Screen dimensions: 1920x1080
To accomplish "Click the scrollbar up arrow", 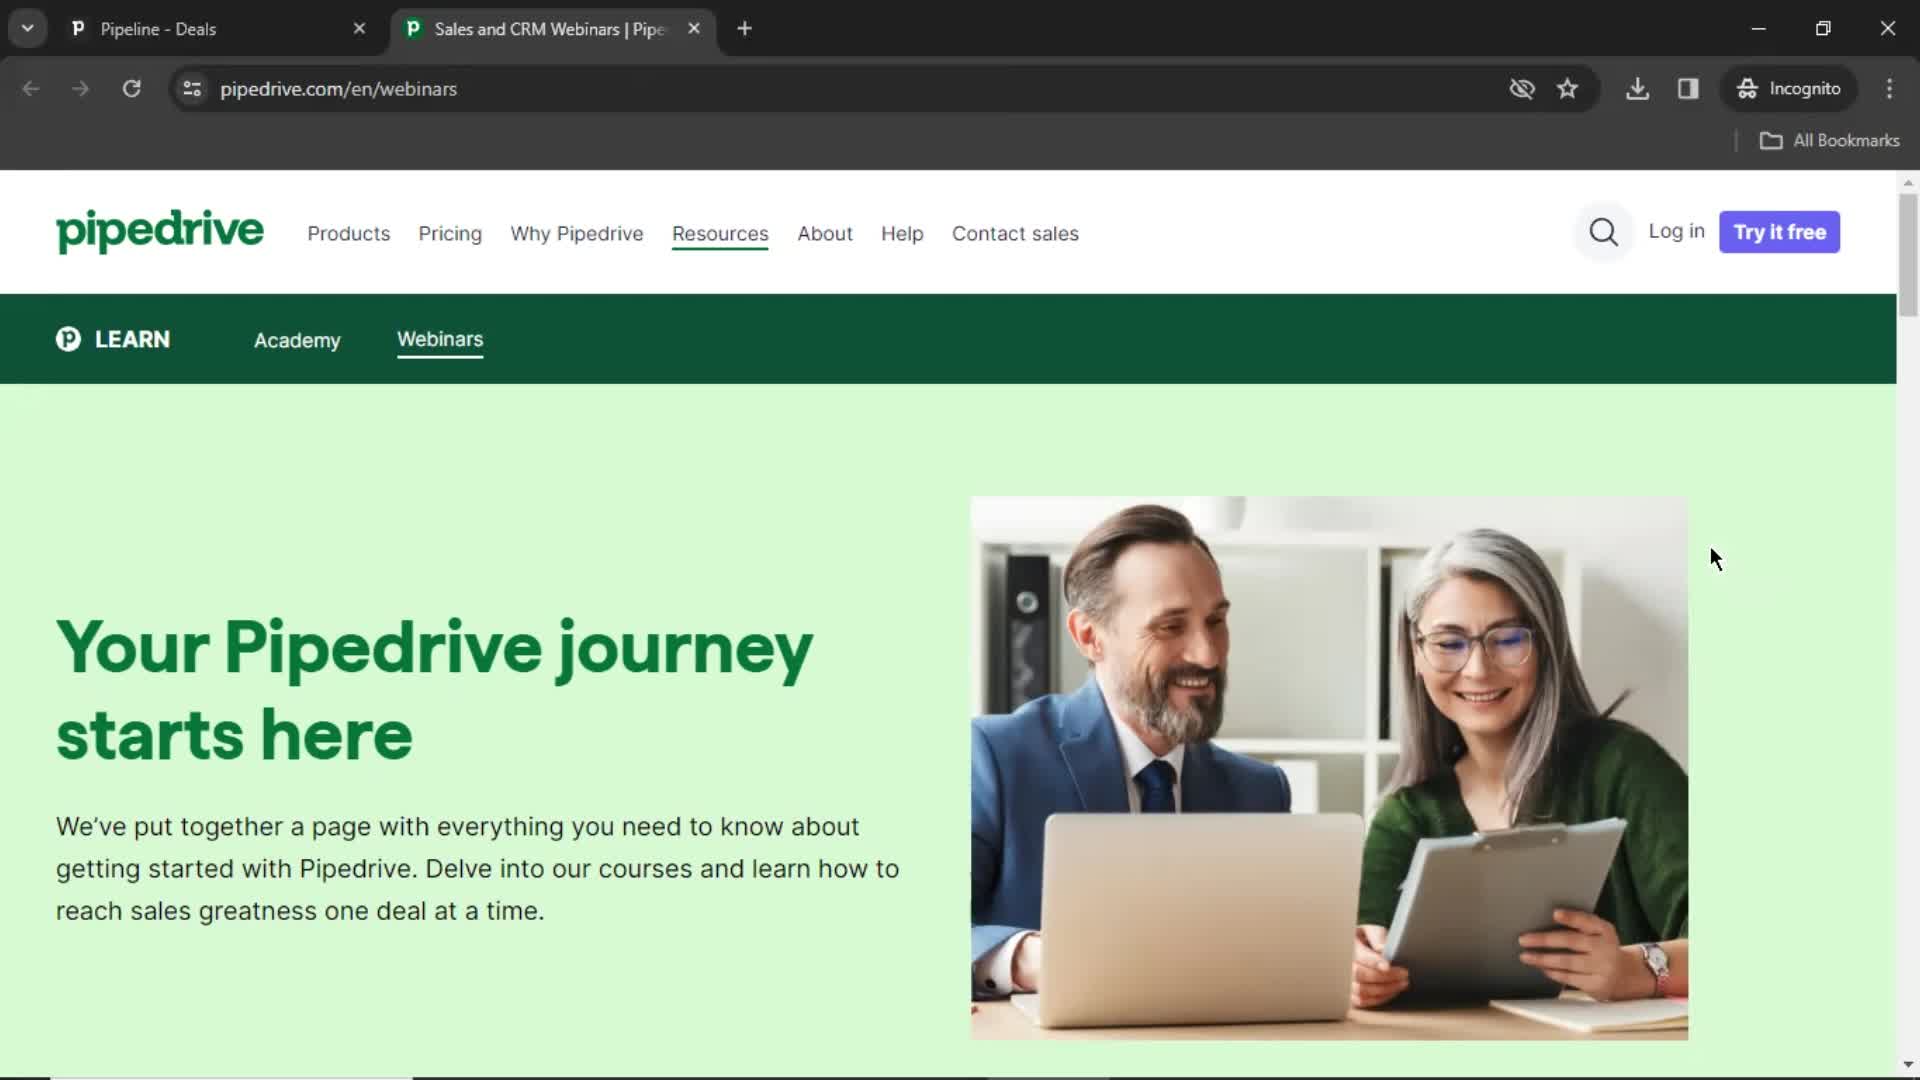I will 1908,183.
